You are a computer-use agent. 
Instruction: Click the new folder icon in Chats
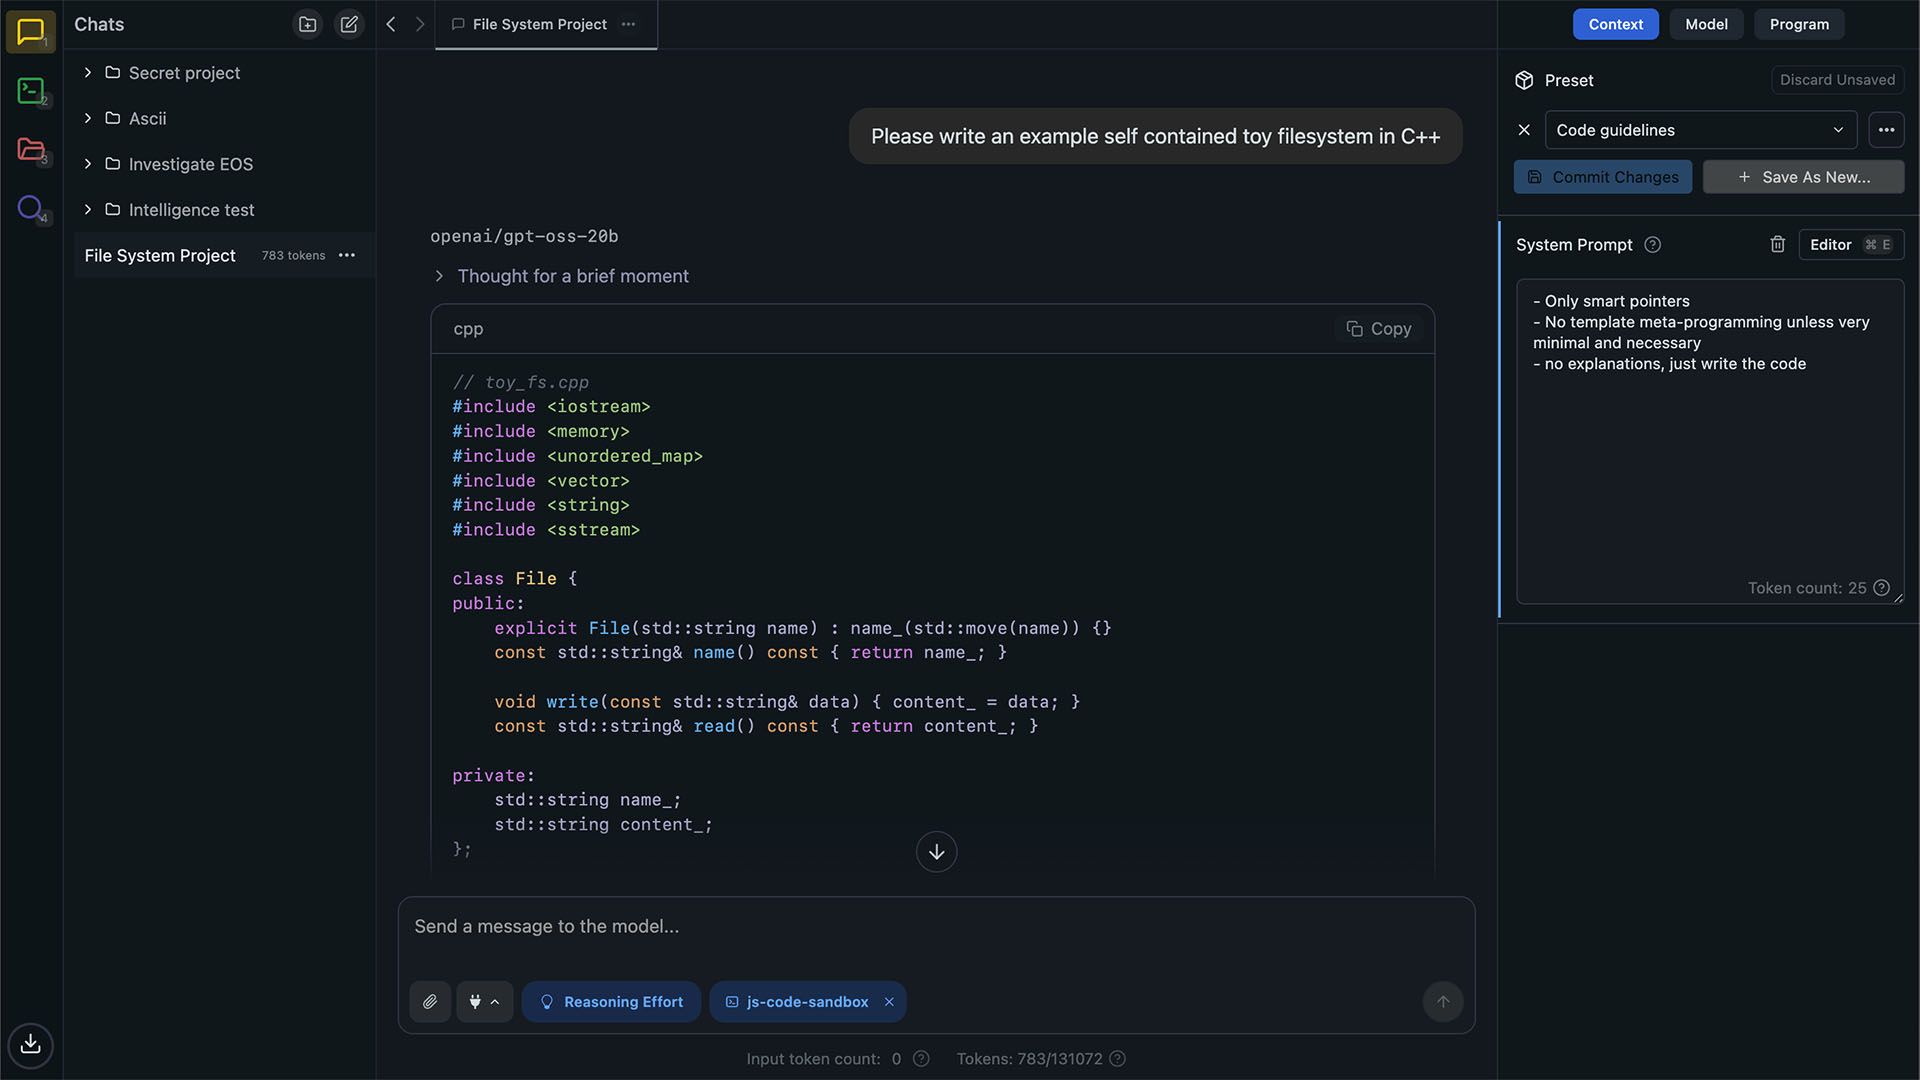click(307, 24)
